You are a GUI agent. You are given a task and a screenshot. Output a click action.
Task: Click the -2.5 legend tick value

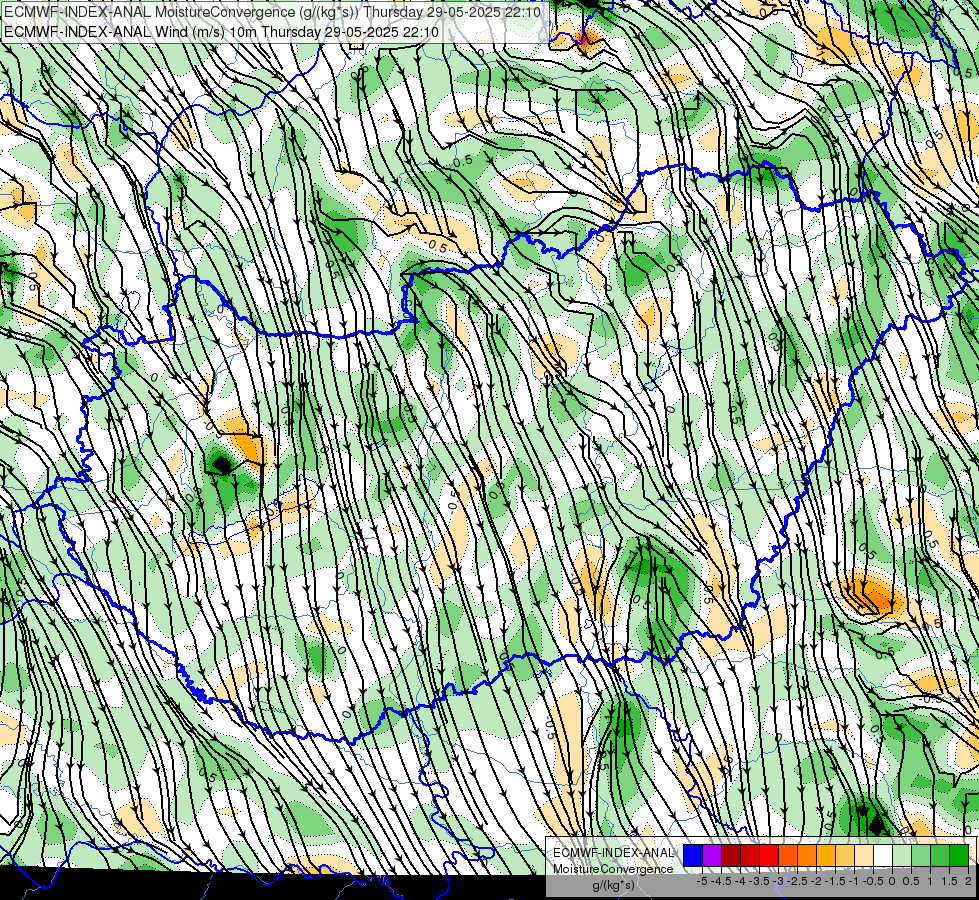coord(797,881)
